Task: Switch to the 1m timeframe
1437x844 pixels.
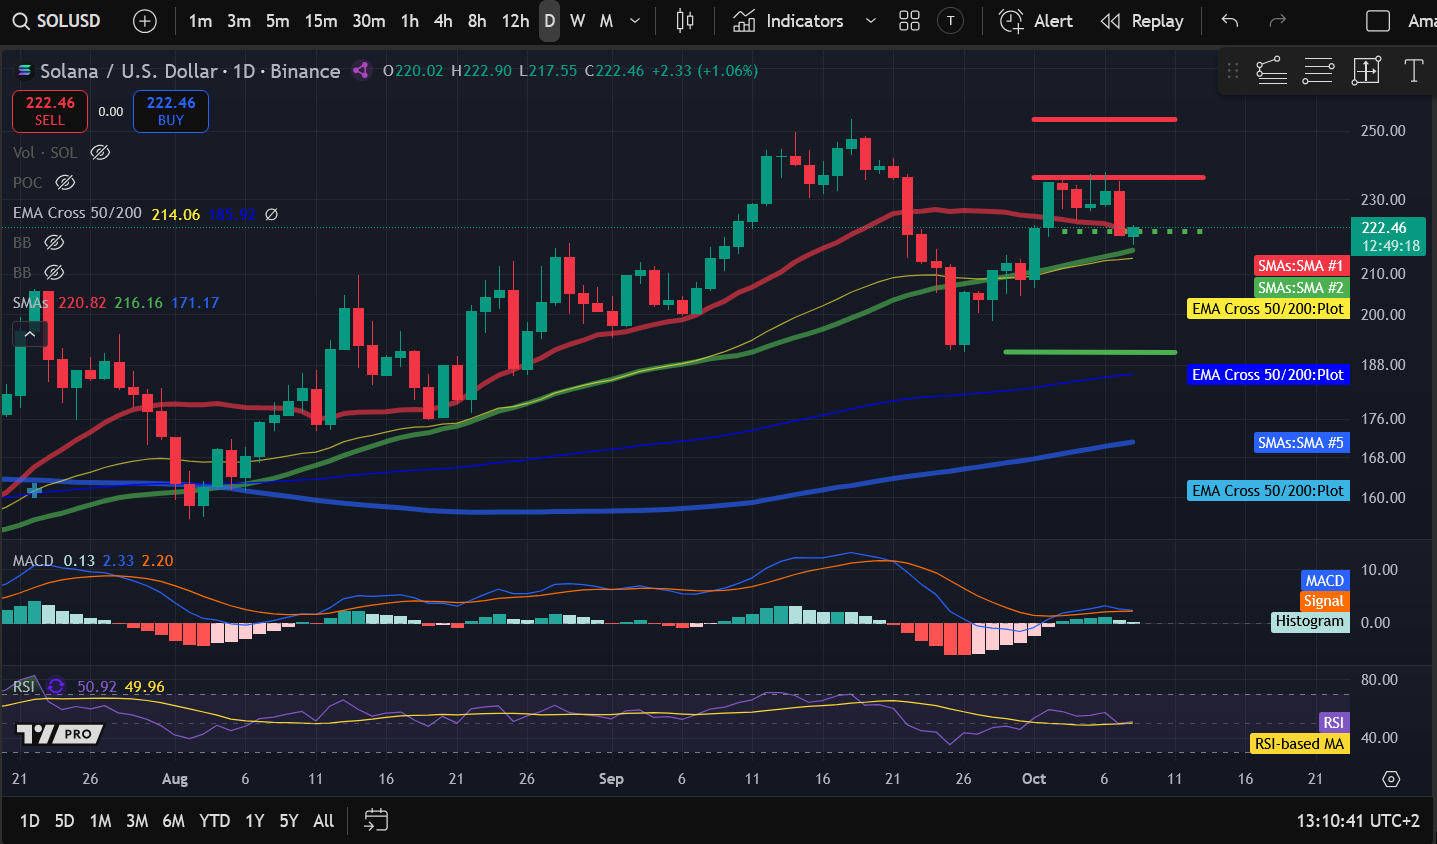Action: (200, 21)
